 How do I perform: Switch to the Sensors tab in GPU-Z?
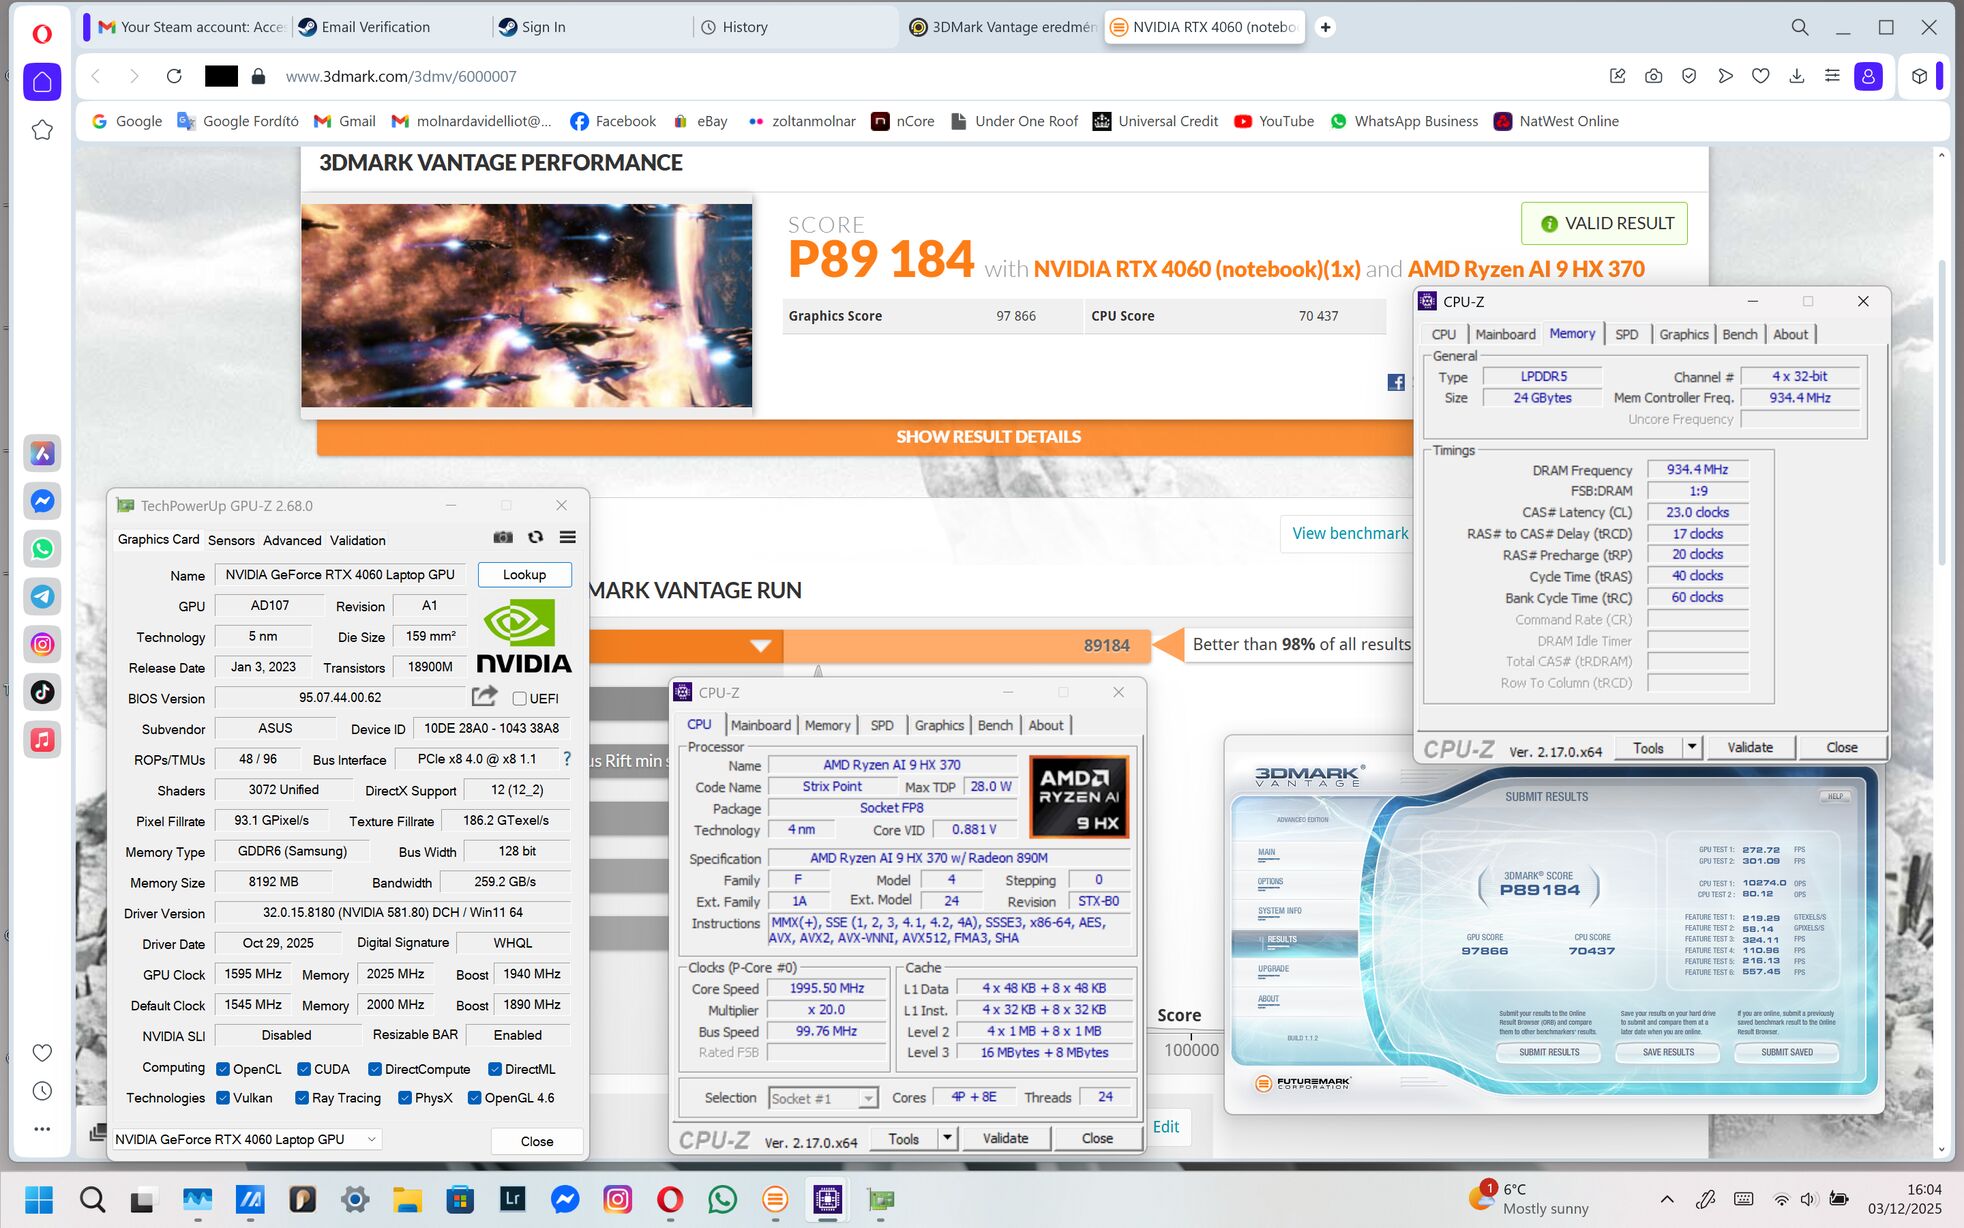[231, 540]
